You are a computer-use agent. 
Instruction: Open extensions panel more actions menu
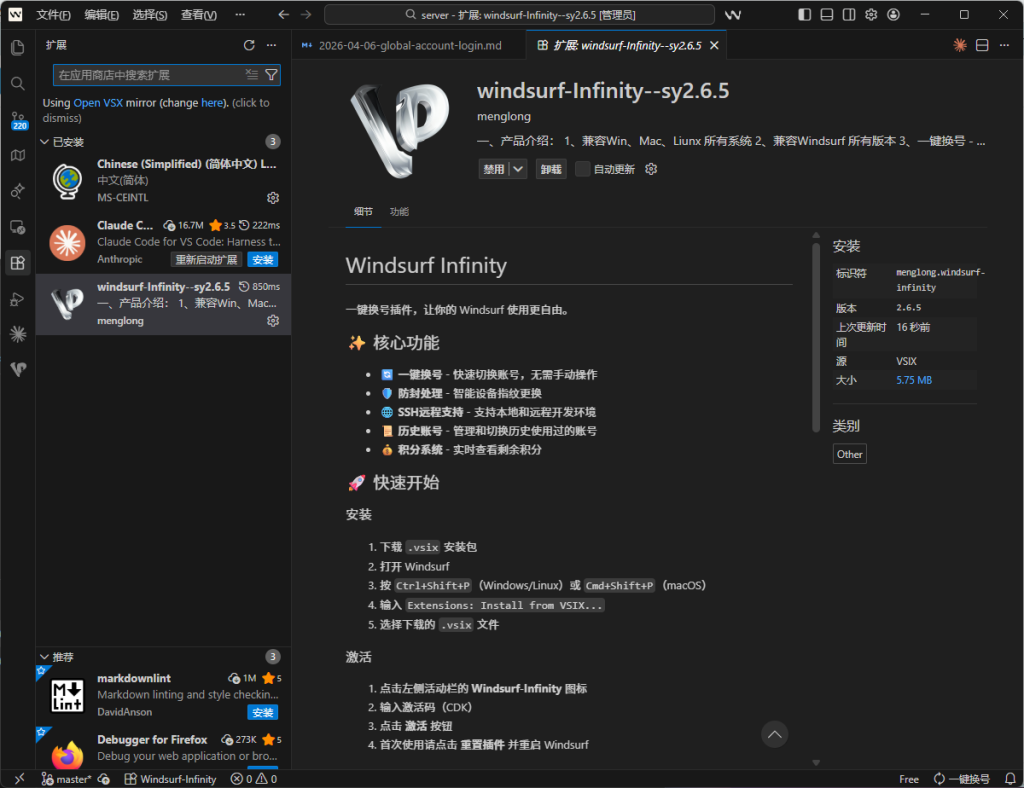[x=272, y=45]
